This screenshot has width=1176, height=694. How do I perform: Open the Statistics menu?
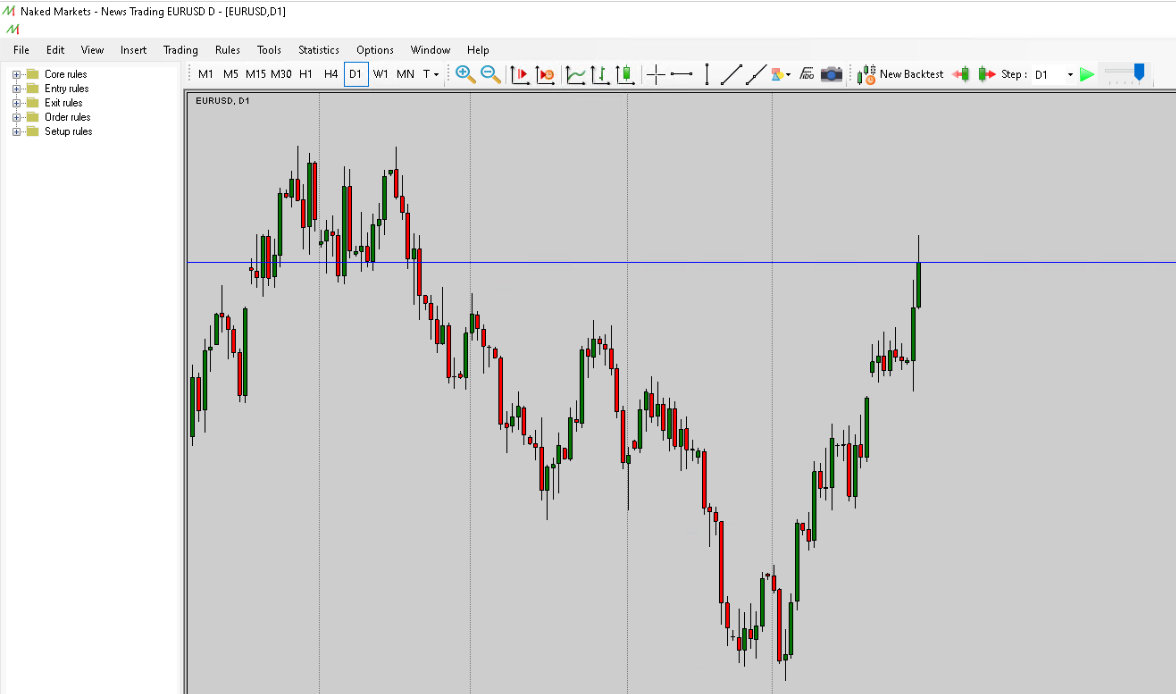click(318, 50)
